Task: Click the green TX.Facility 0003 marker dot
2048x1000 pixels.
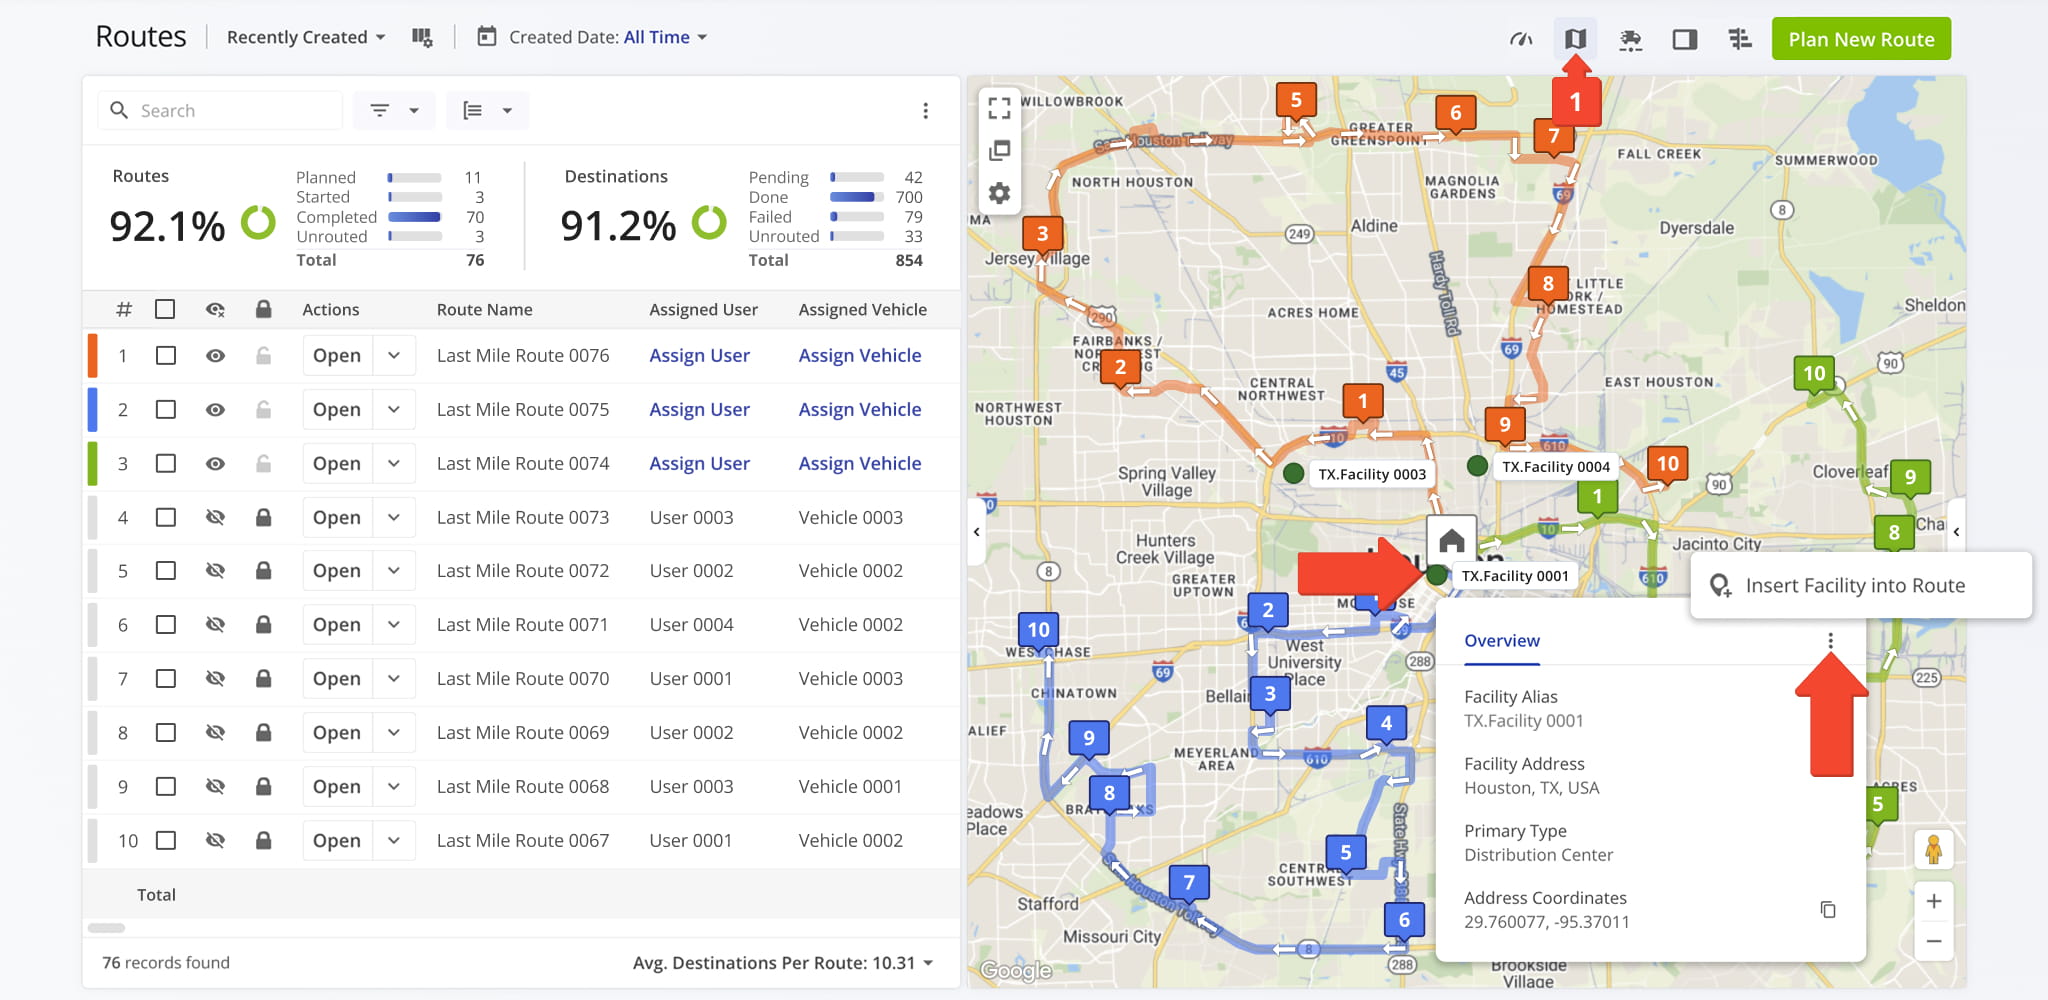Action: click(x=1293, y=473)
